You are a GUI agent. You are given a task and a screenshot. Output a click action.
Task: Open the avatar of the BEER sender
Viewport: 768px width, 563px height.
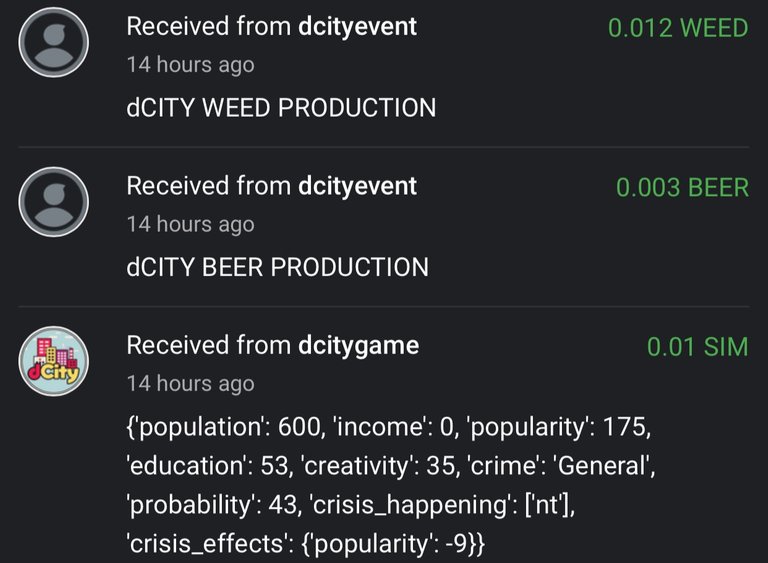(x=53, y=202)
